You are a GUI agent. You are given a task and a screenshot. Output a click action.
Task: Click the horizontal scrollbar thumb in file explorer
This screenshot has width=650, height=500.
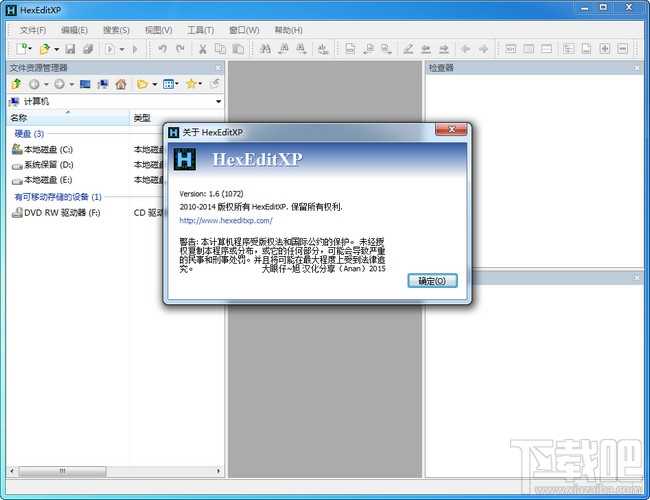point(62,471)
